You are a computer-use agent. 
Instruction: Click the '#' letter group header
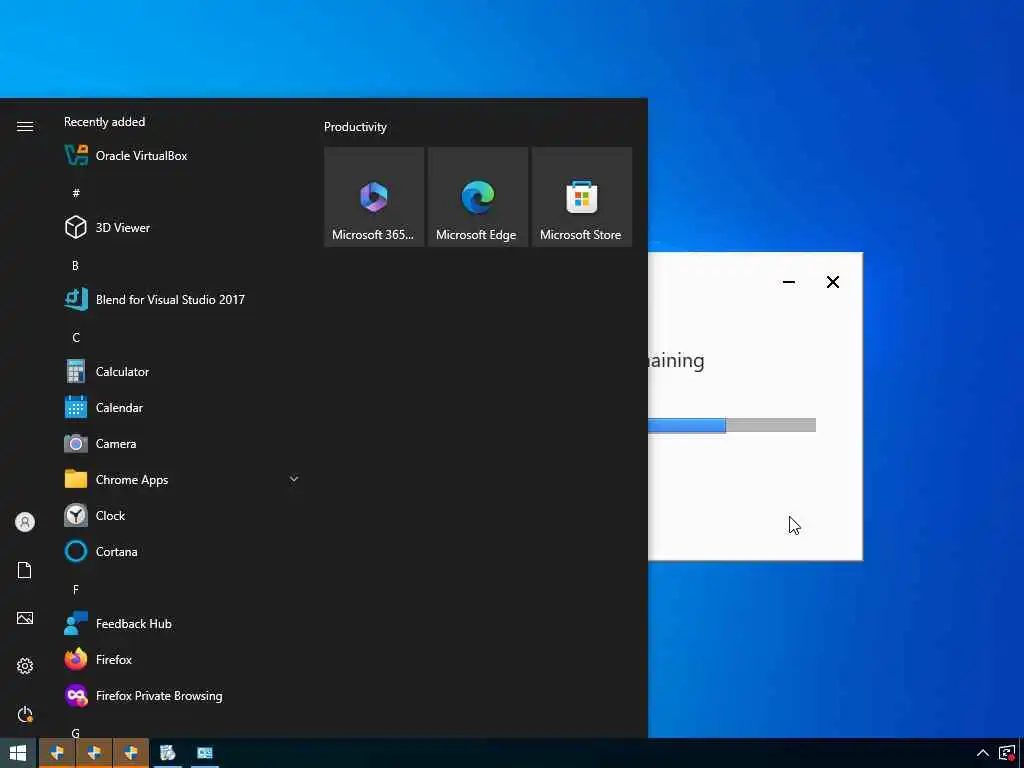pyautogui.click(x=76, y=193)
